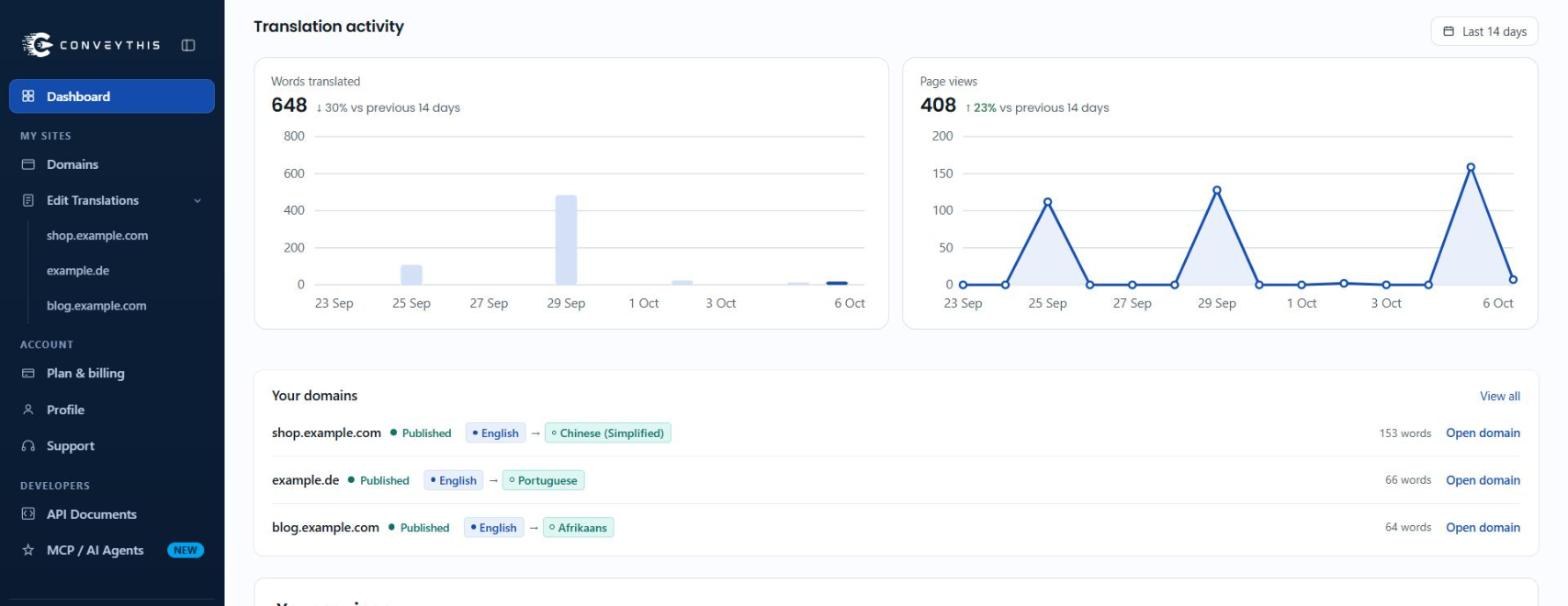Select example.de under Edit Translations
Screen dimensions: 1568x606
pos(78,270)
